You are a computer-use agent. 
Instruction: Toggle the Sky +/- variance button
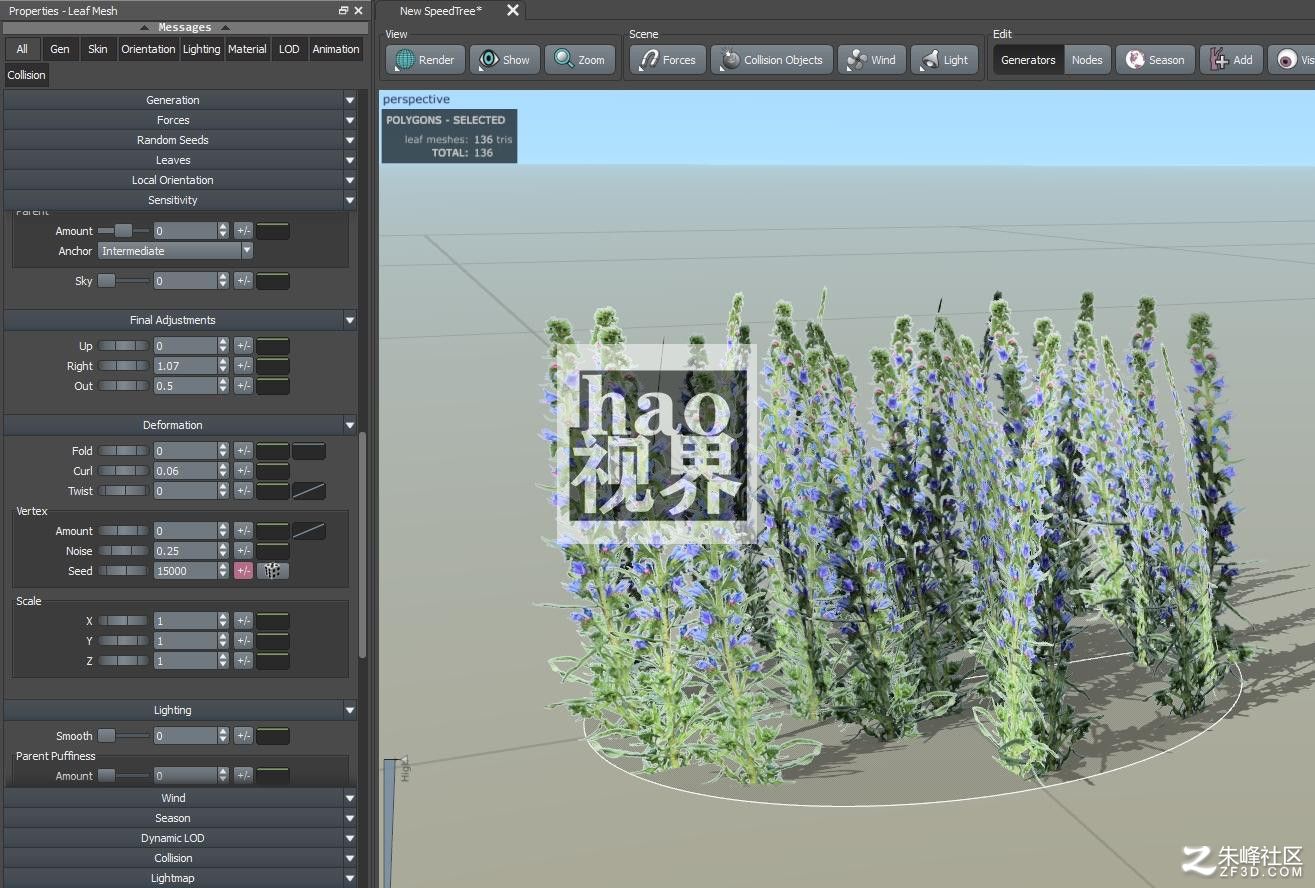[243, 281]
